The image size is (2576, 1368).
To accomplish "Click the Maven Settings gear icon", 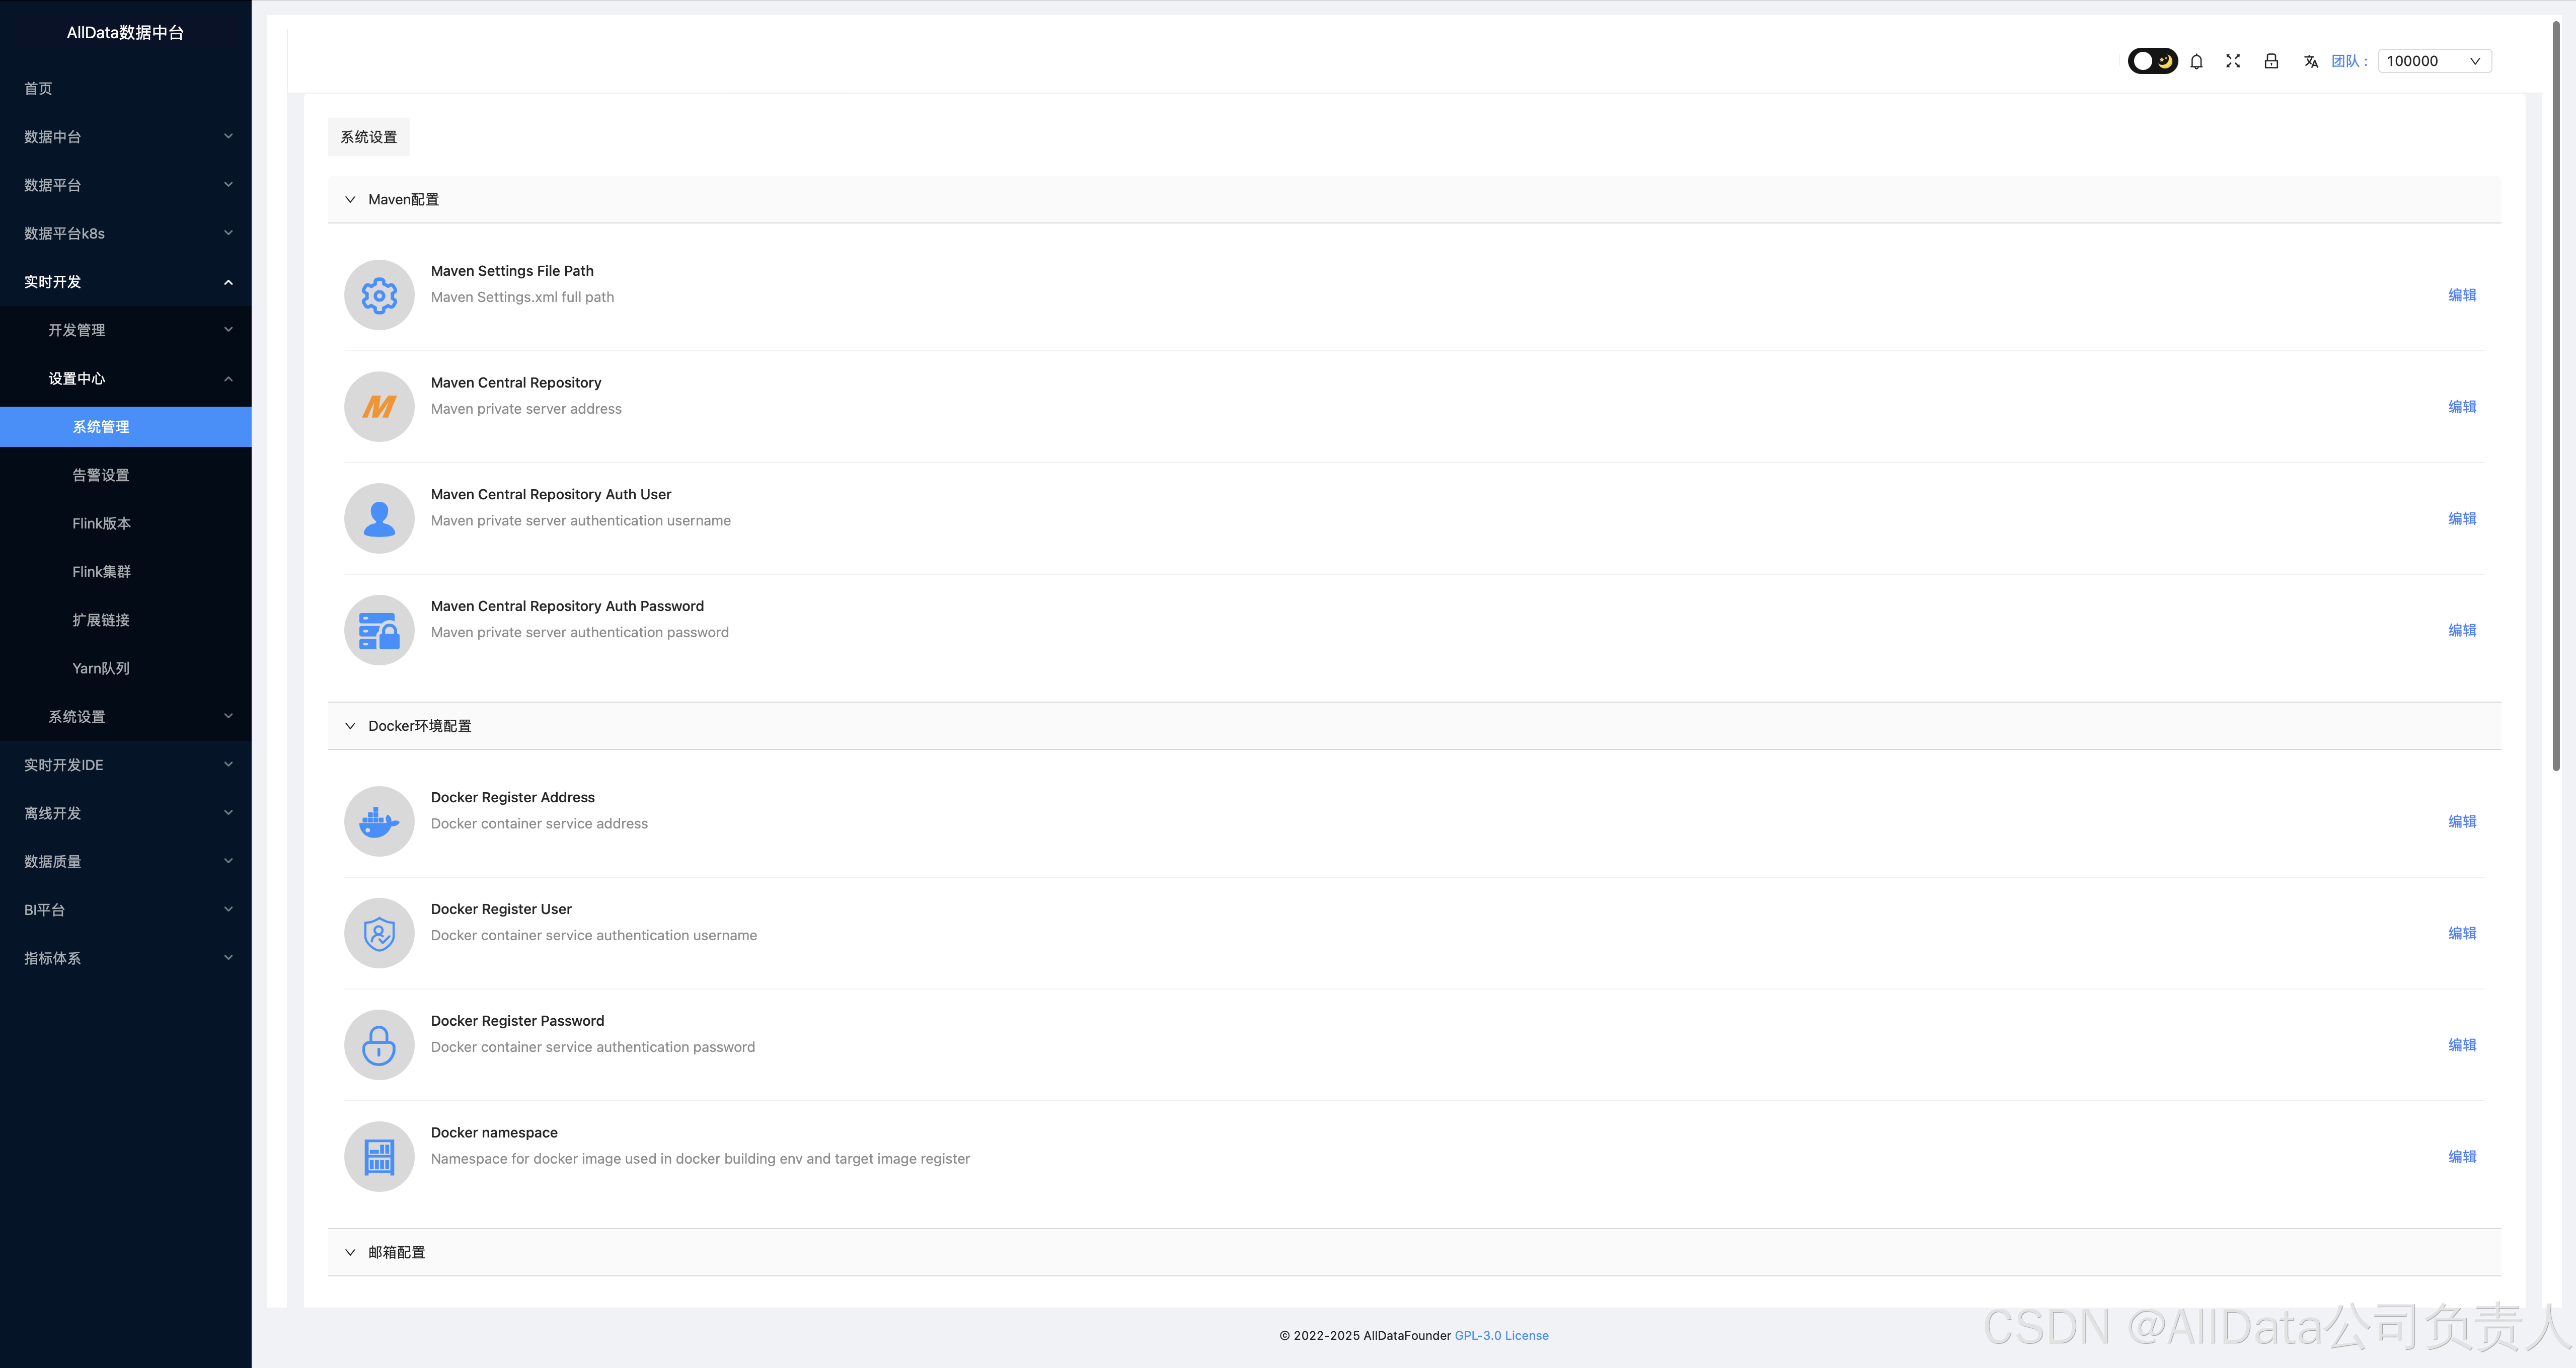I will pyautogui.click(x=379, y=295).
